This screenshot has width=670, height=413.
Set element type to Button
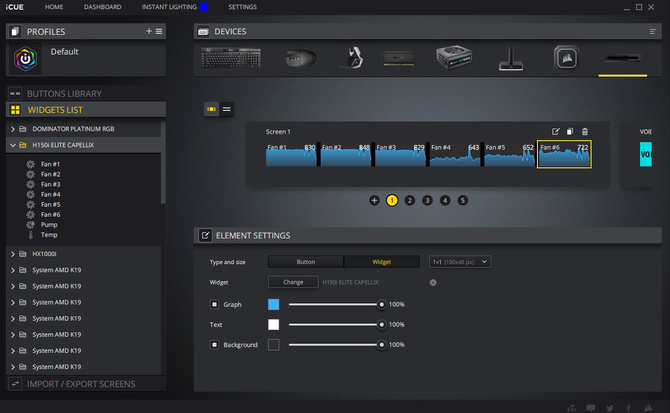tap(306, 262)
